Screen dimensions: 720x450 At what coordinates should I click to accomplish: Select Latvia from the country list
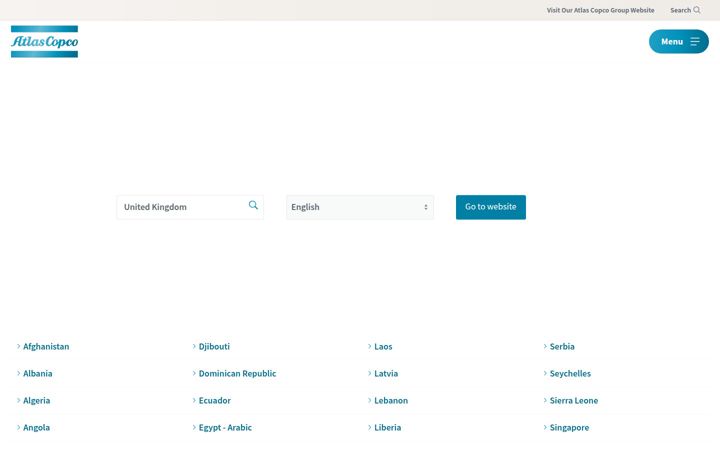[x=386, y=374]
